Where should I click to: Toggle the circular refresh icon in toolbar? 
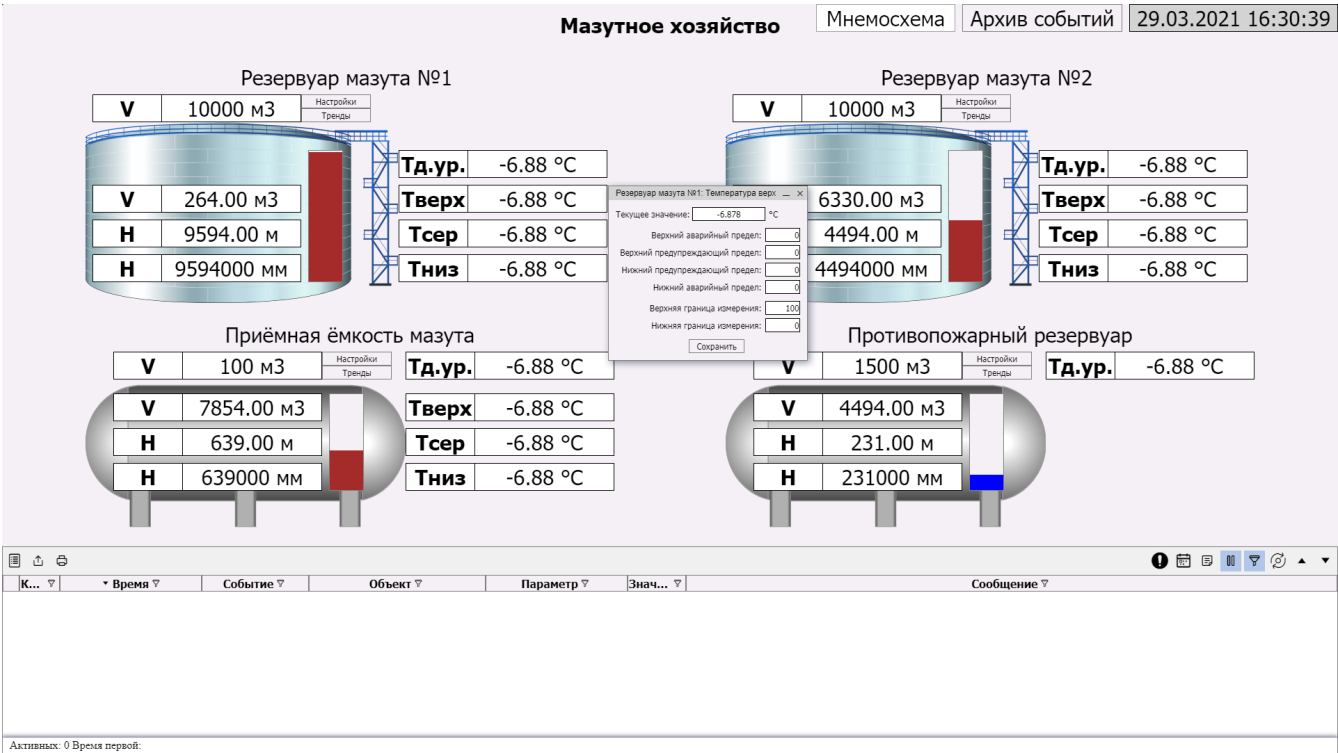pos(1278,561)
